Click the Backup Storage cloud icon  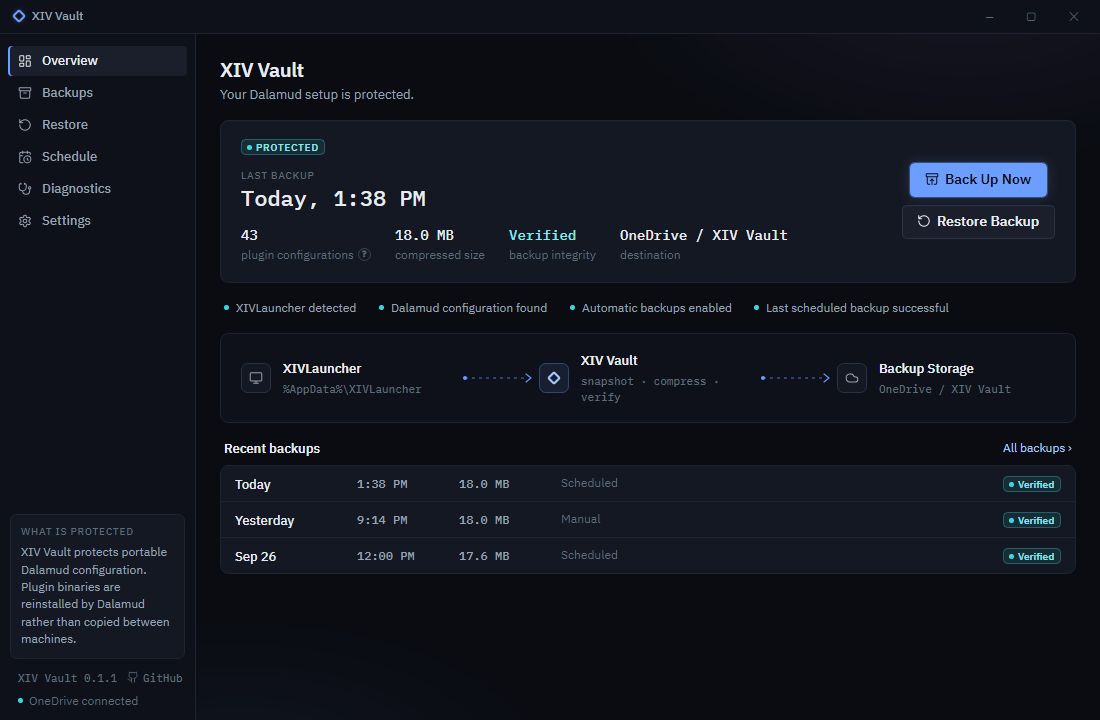pyautogui.click(x=852, y=378)
